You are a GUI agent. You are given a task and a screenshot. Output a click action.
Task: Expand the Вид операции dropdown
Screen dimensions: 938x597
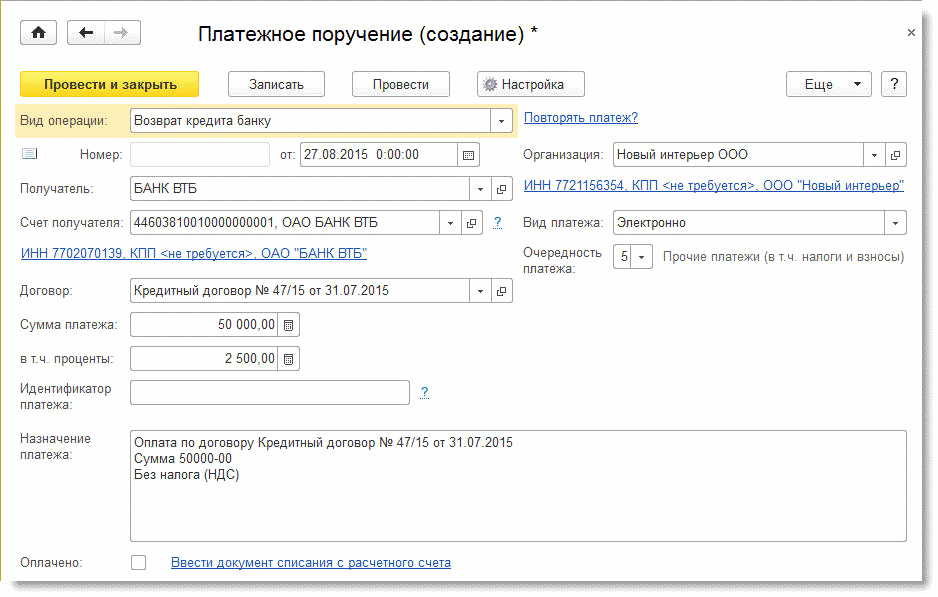click(502, 121)
